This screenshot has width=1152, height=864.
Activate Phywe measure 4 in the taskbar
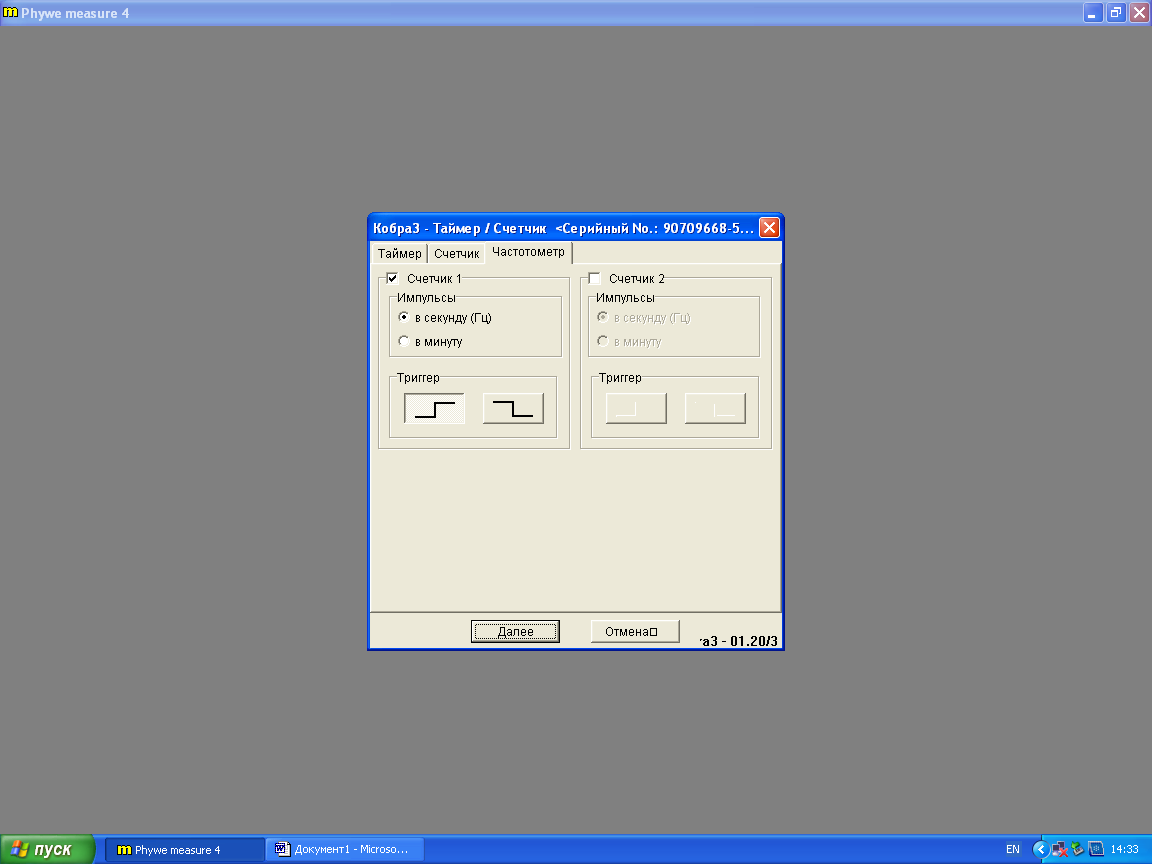click(x=184, y=850)
